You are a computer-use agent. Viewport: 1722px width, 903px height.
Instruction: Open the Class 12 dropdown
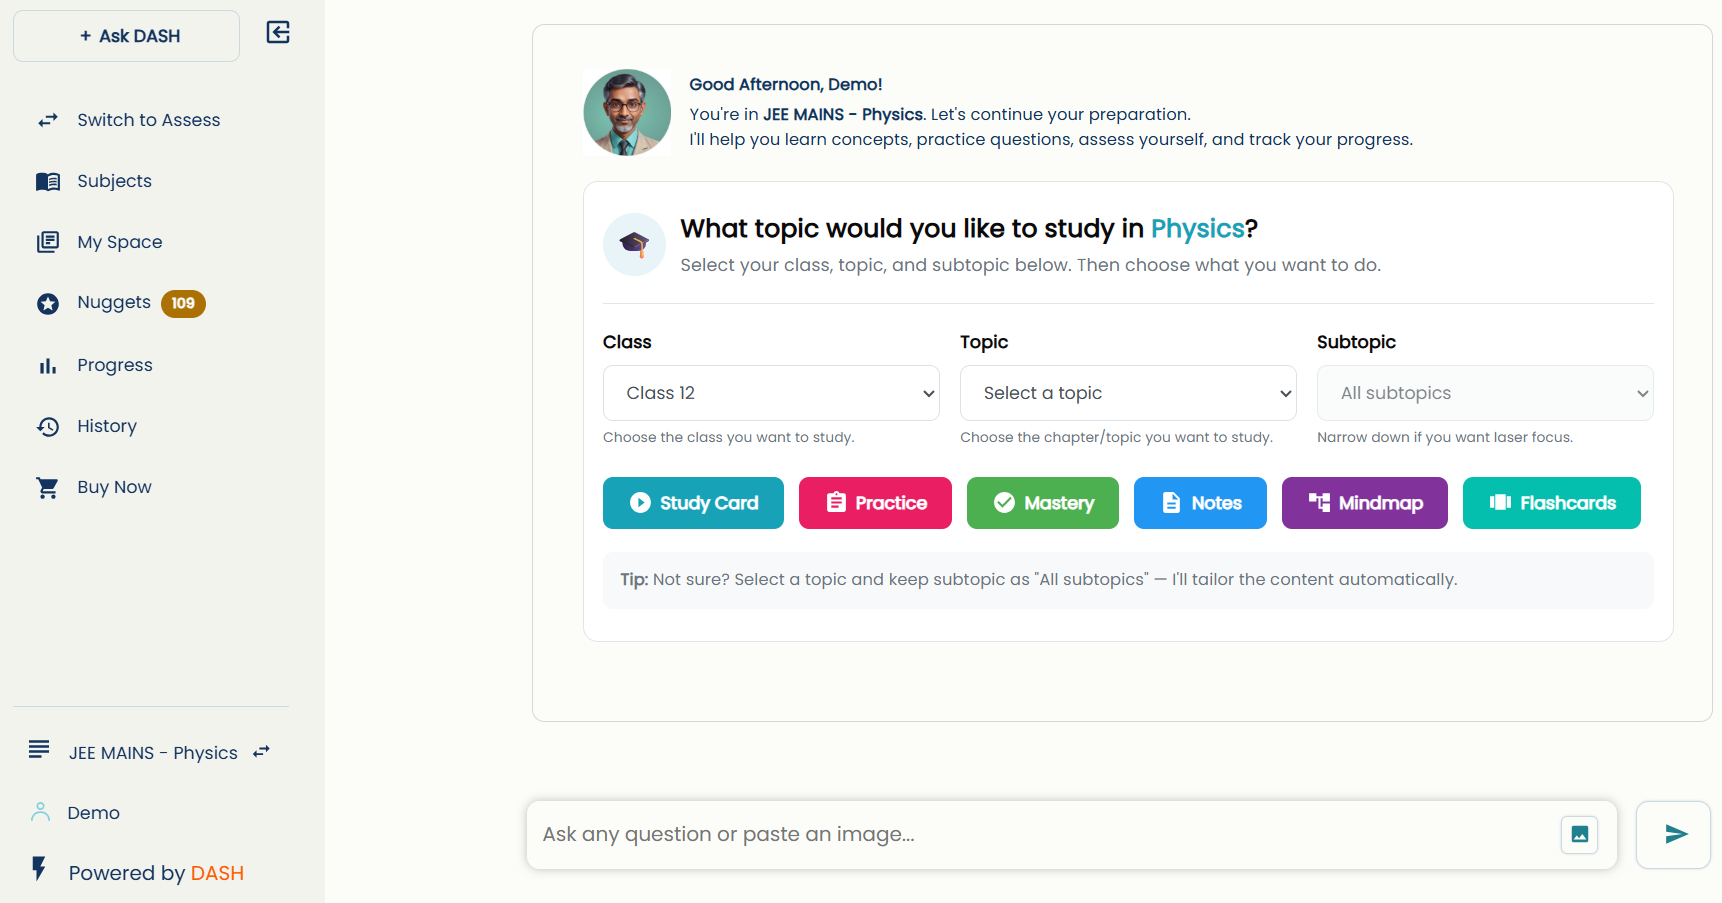771,393
